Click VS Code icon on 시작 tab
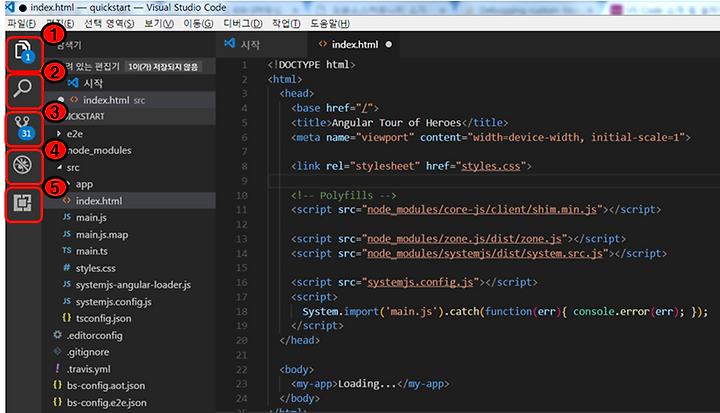Viewport: 720px width, 413px height. 230,44
